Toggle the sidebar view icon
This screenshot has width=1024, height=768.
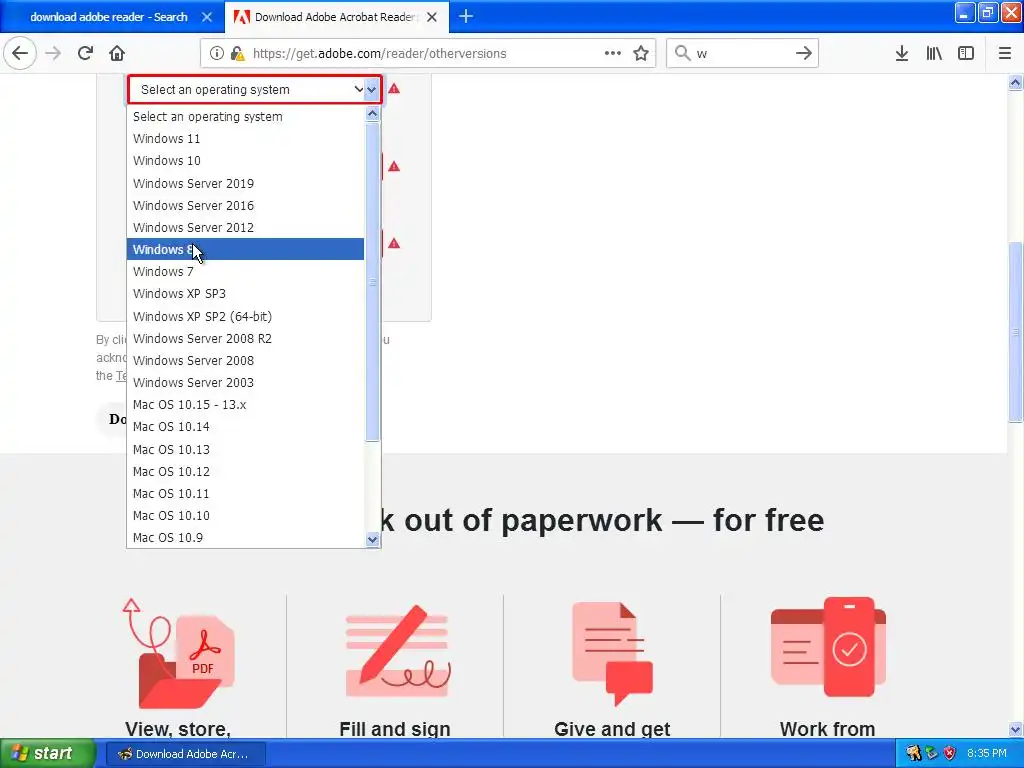[966, 54]
